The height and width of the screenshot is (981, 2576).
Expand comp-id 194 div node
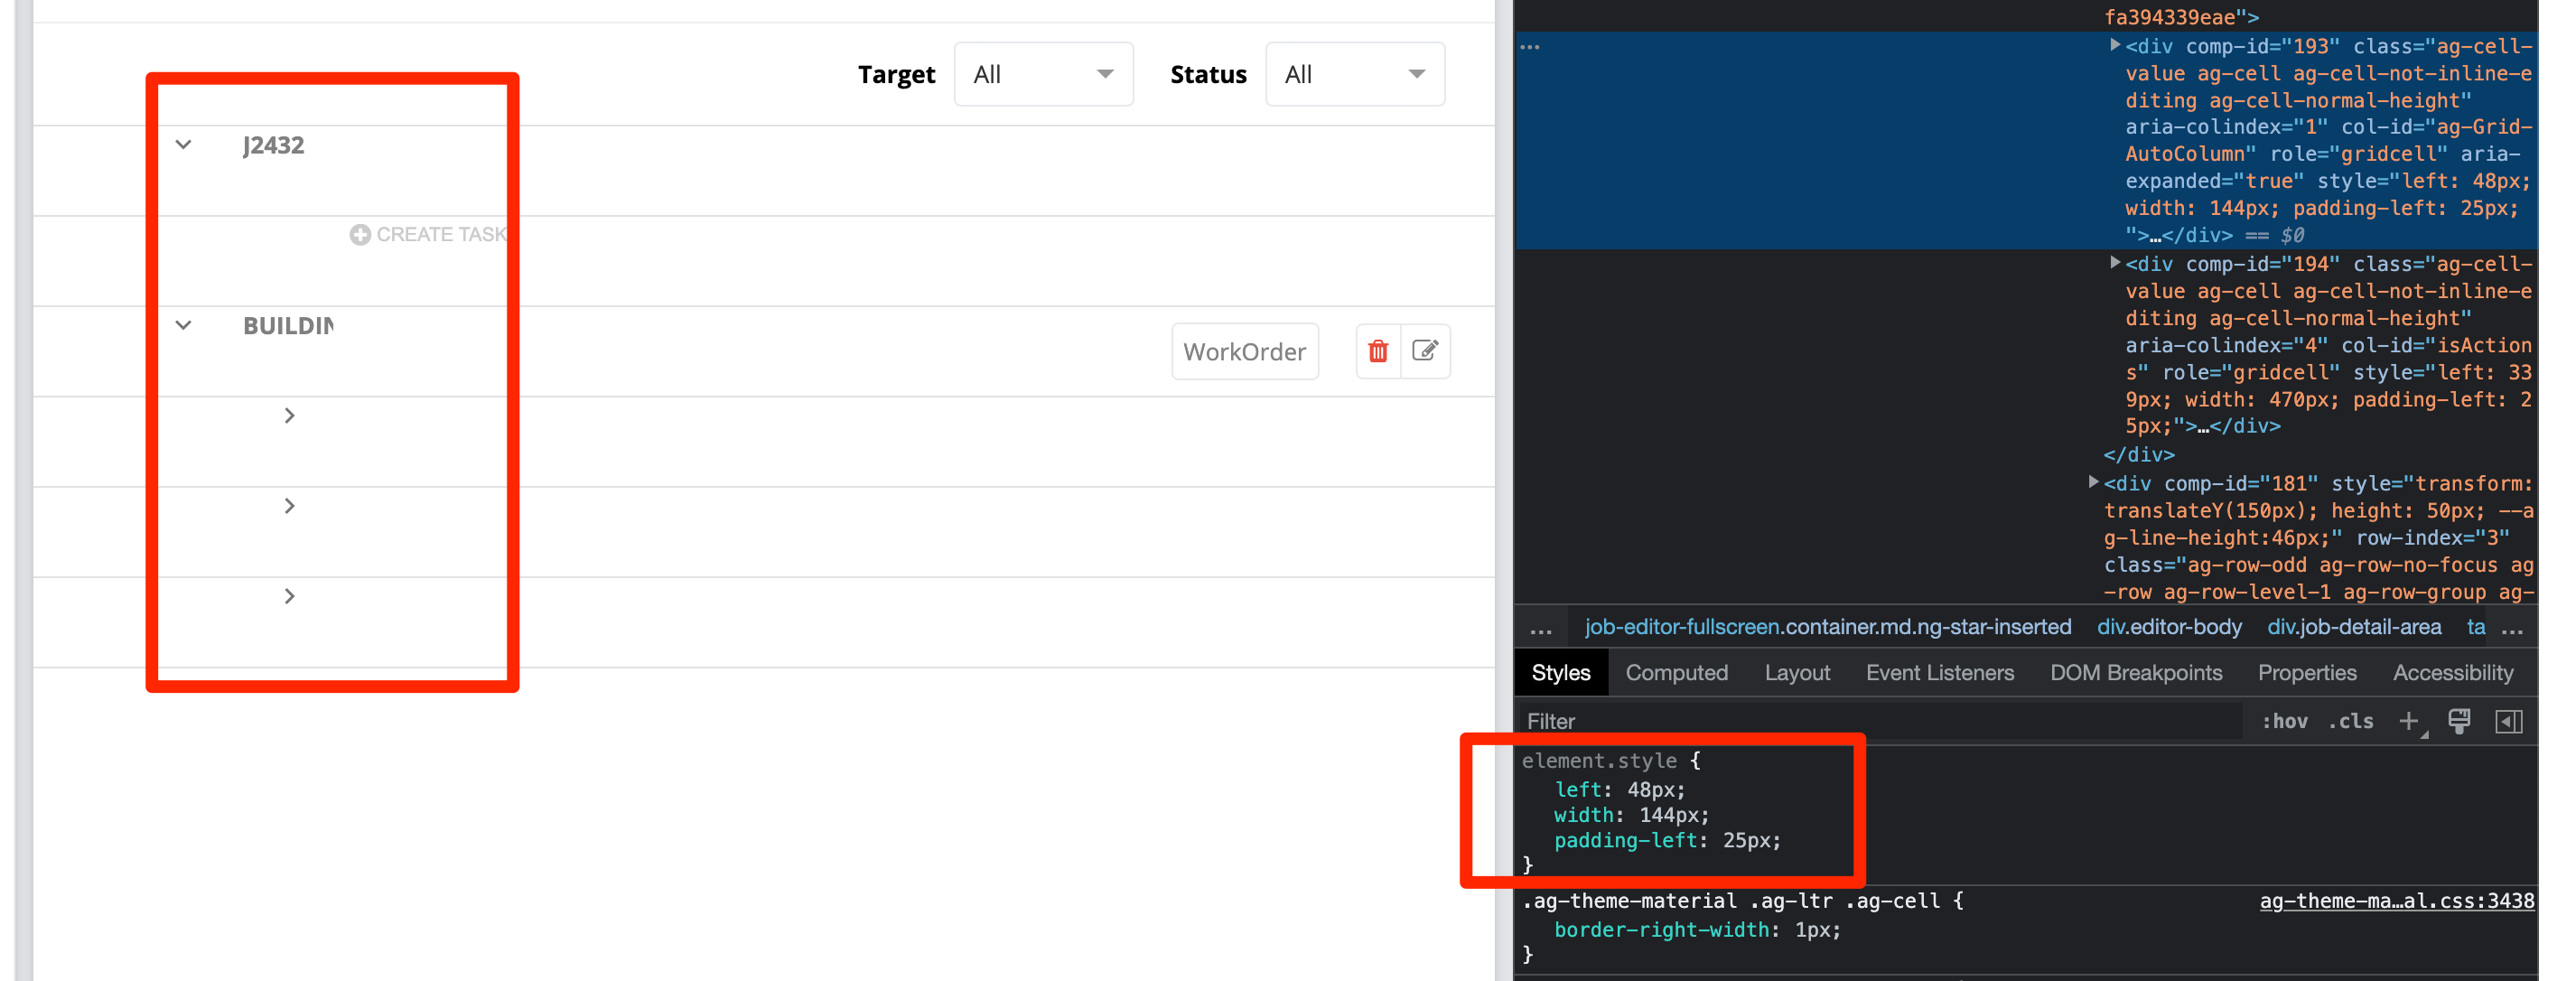[x=2114, y=263]
